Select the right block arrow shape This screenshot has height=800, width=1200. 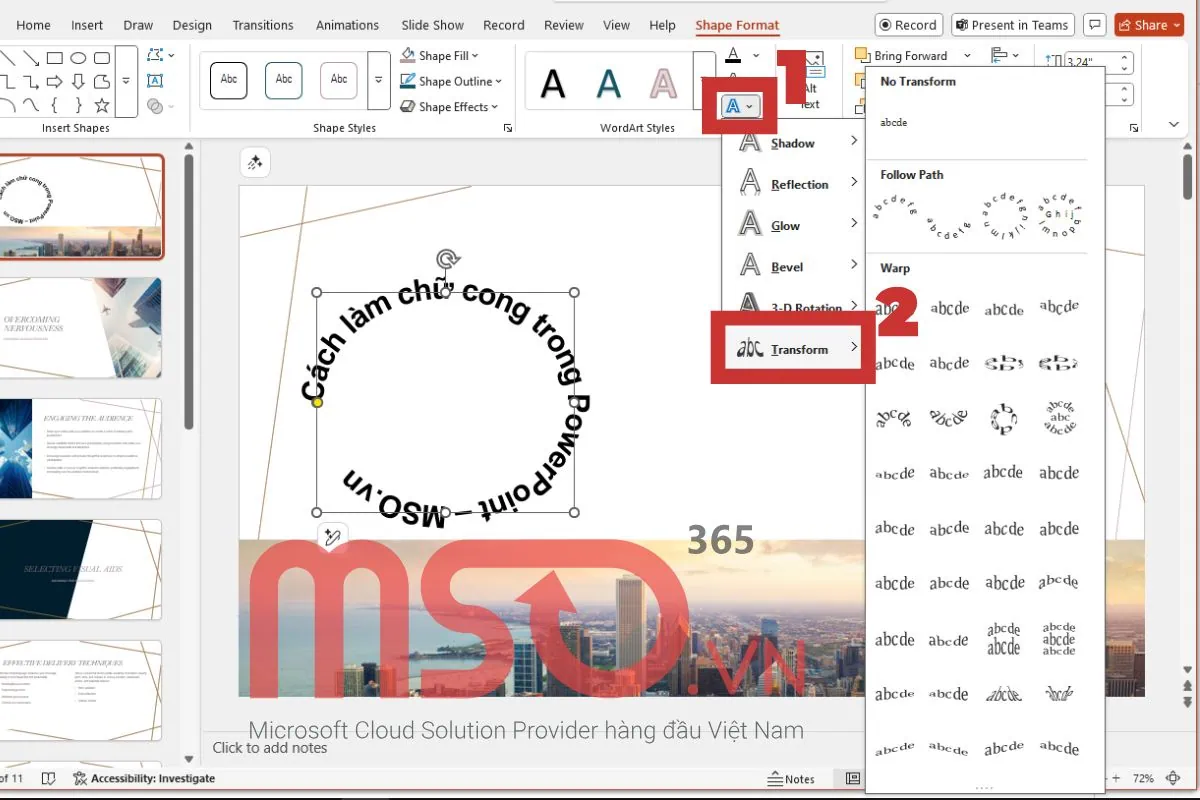(x=55, y=81)
